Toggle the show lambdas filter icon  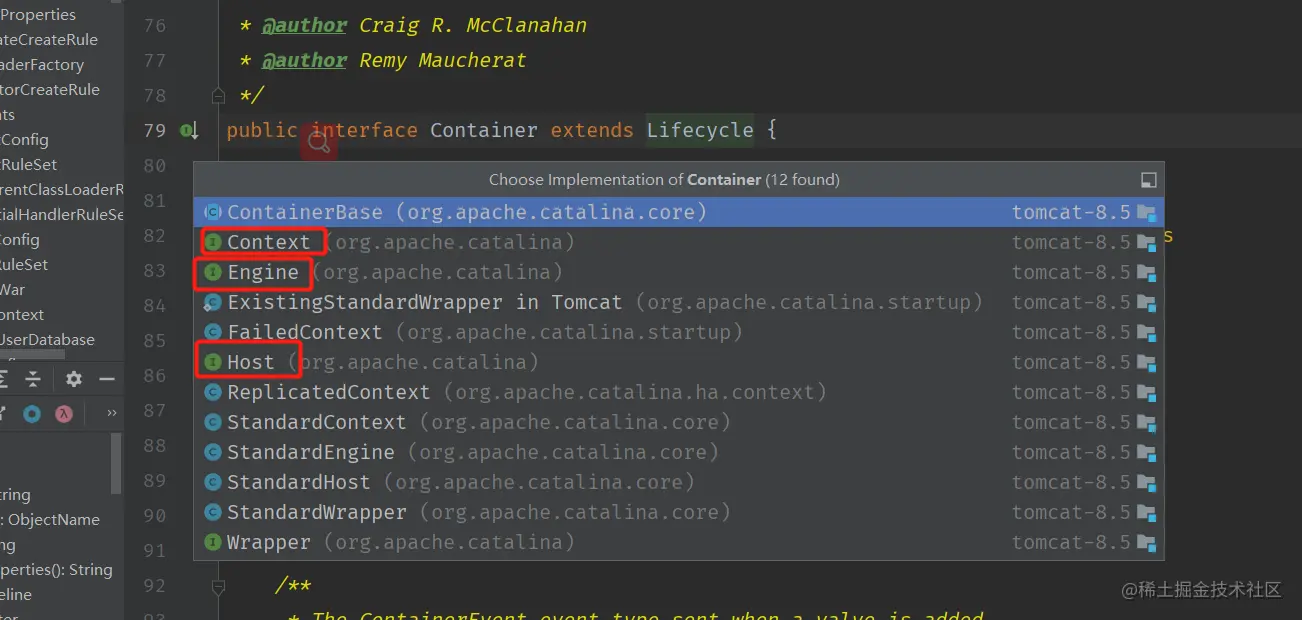[64, 414]
